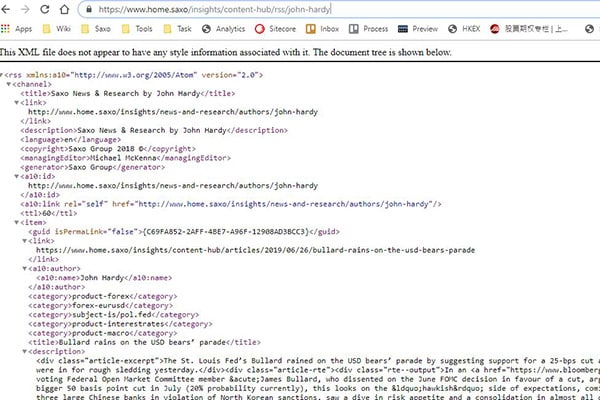Open the Analytics bookmark
Viewport: 600px width, 400px height.
(x=223, y=29)
